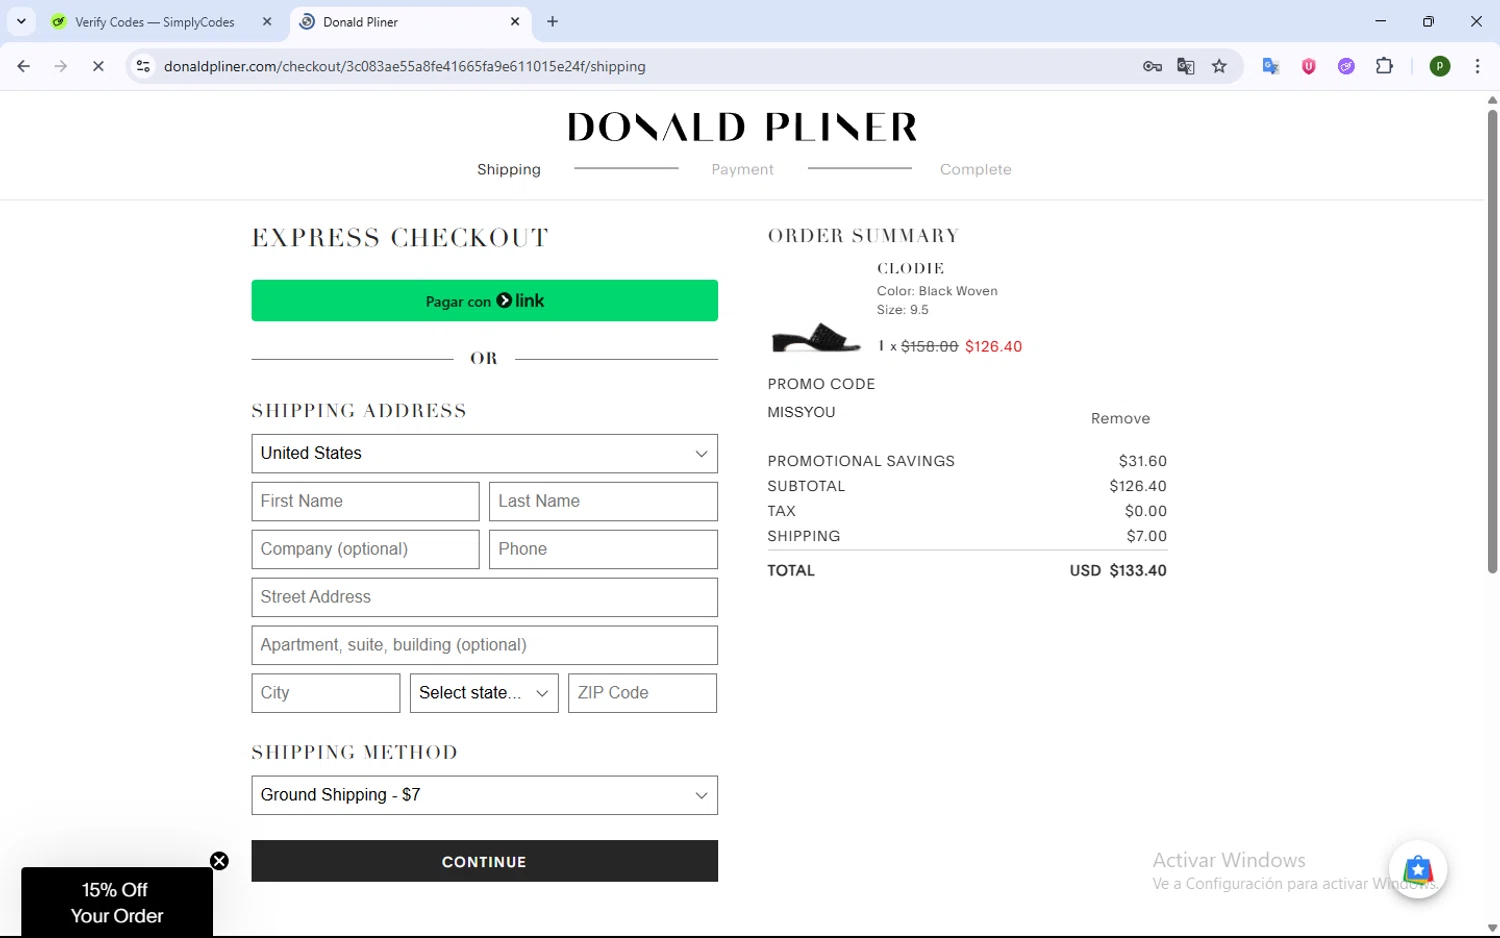
Task: Click the City field
Action: click(325, 693)
